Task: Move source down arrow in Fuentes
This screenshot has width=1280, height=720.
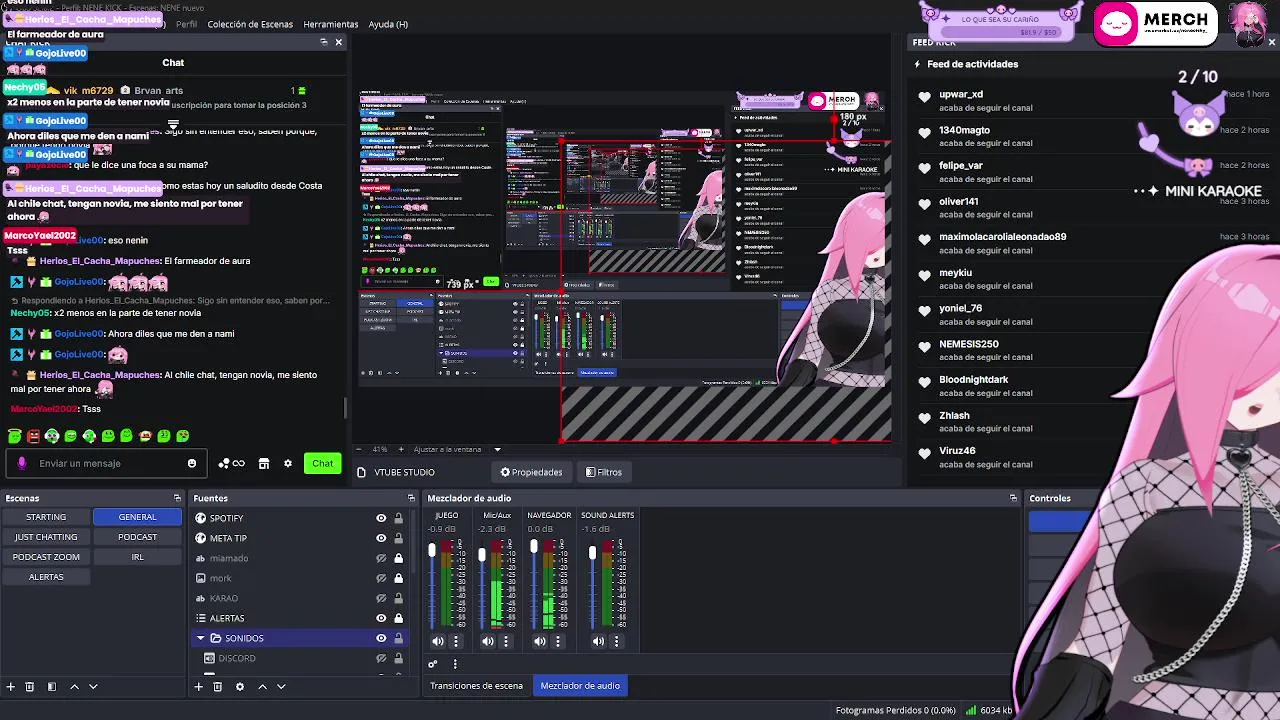Action: click(281, 686)
